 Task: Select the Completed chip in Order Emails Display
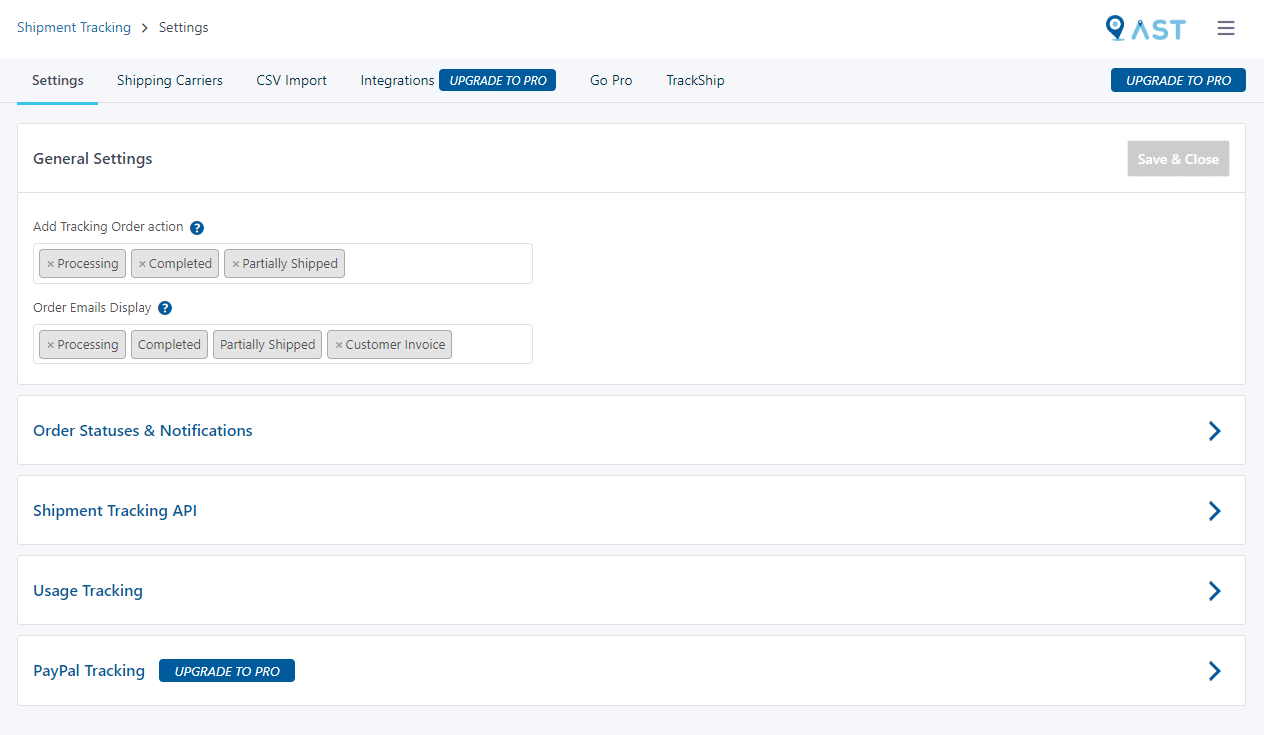tap(169, 344)
